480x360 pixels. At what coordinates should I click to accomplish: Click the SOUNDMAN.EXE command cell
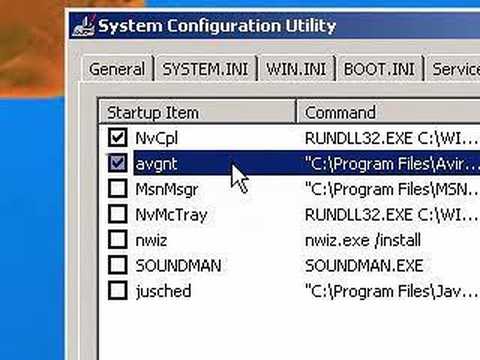point(364,266)
